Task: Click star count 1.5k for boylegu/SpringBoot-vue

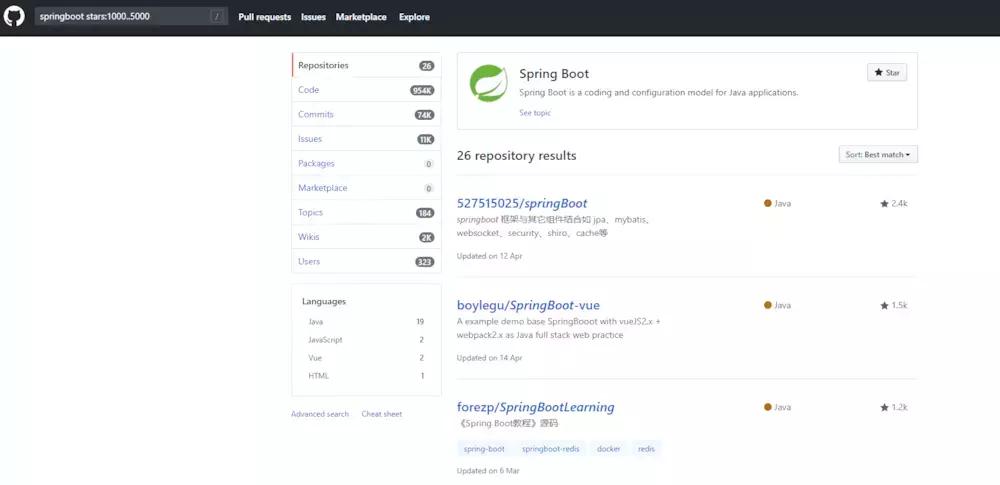Action: 893,306
